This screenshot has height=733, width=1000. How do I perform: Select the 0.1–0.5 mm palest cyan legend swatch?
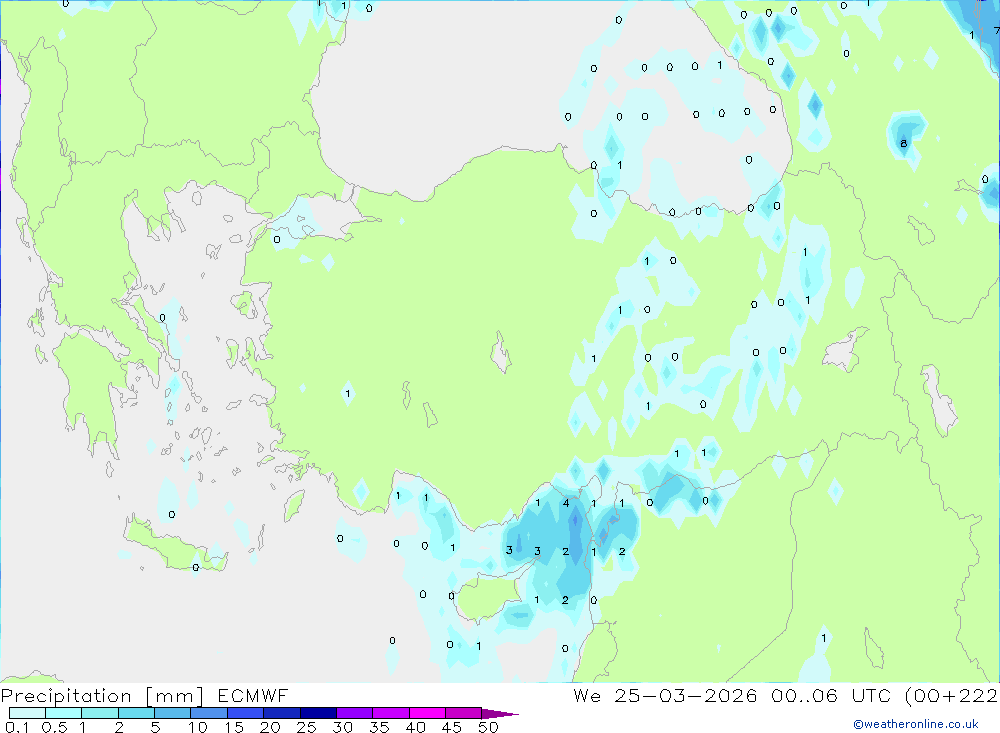coord(27,713)
